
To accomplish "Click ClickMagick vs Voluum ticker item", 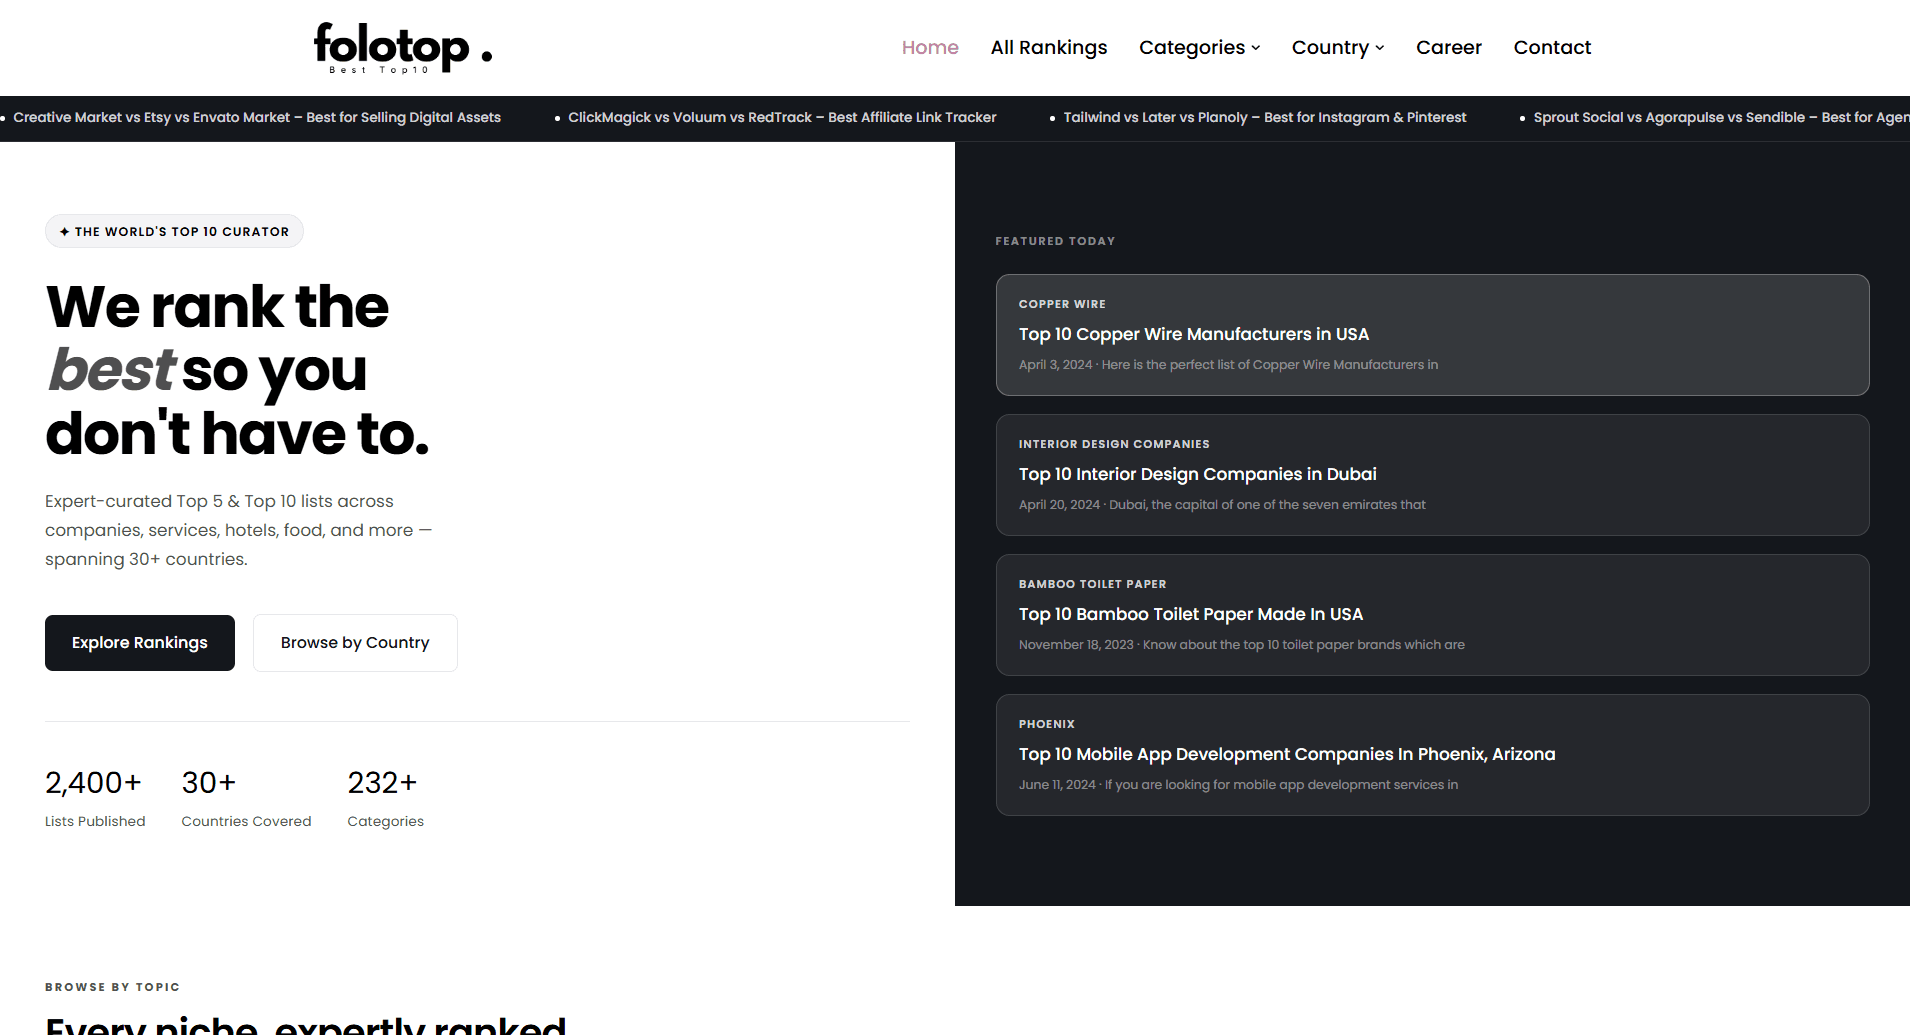I will click(782, 117).
